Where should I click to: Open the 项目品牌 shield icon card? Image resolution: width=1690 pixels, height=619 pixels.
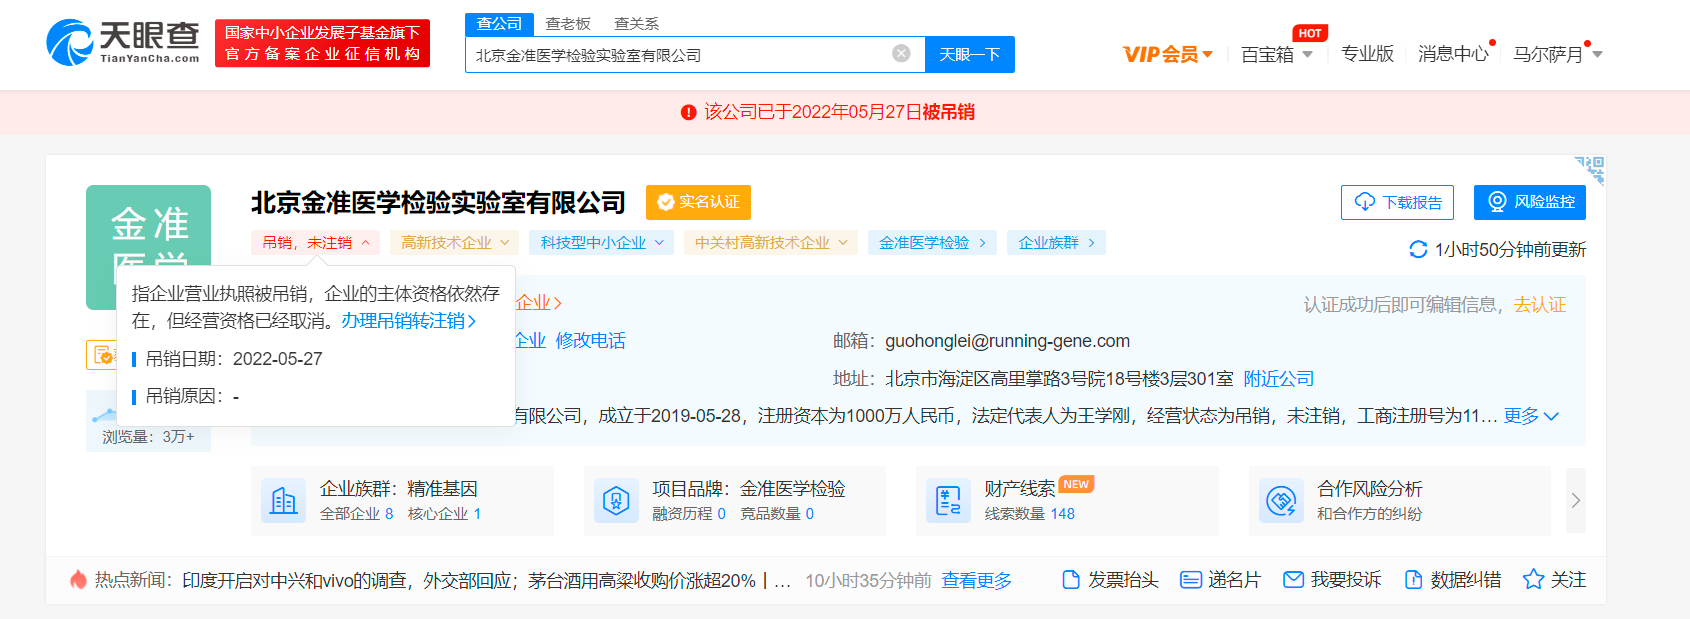pos(616,500)
